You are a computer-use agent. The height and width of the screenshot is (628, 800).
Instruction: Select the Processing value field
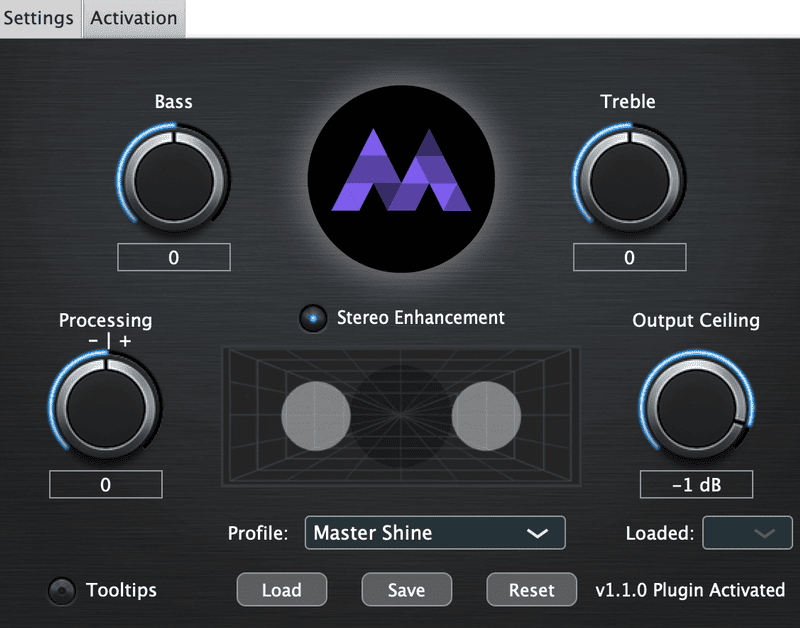pos(105,485)
